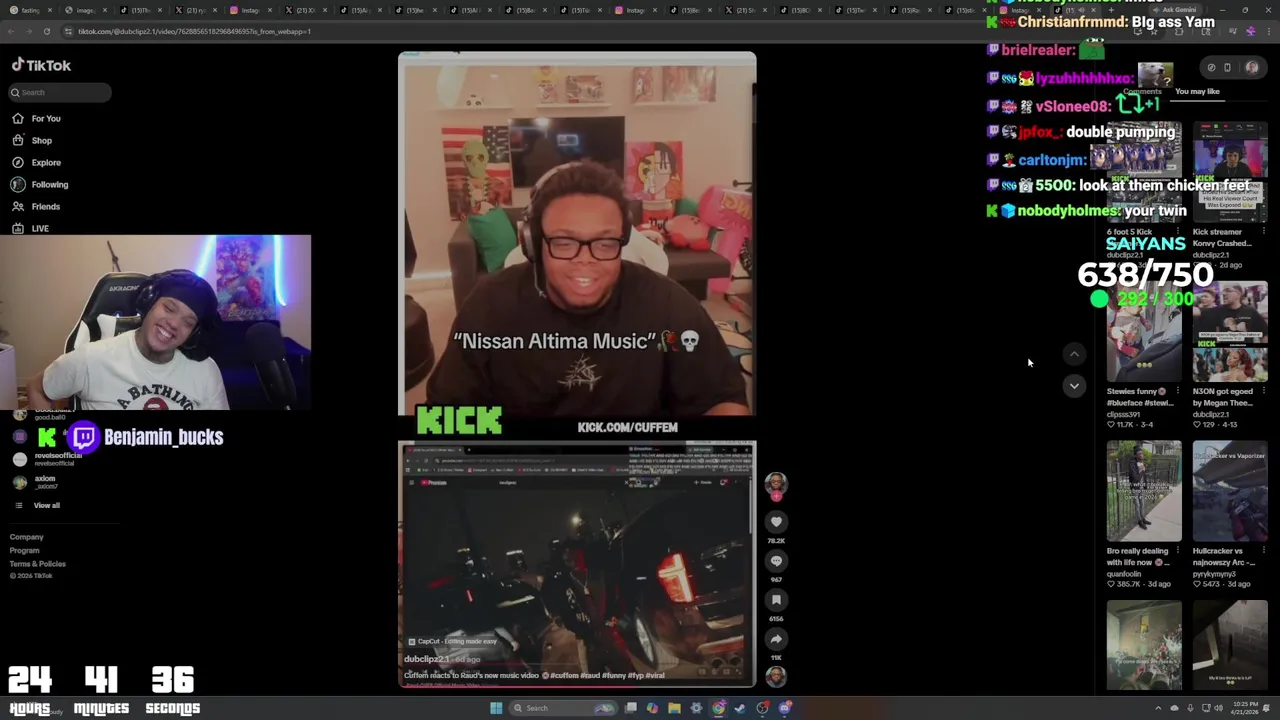Open more options for 'Stewies funny' video

tap(1177, 392)
